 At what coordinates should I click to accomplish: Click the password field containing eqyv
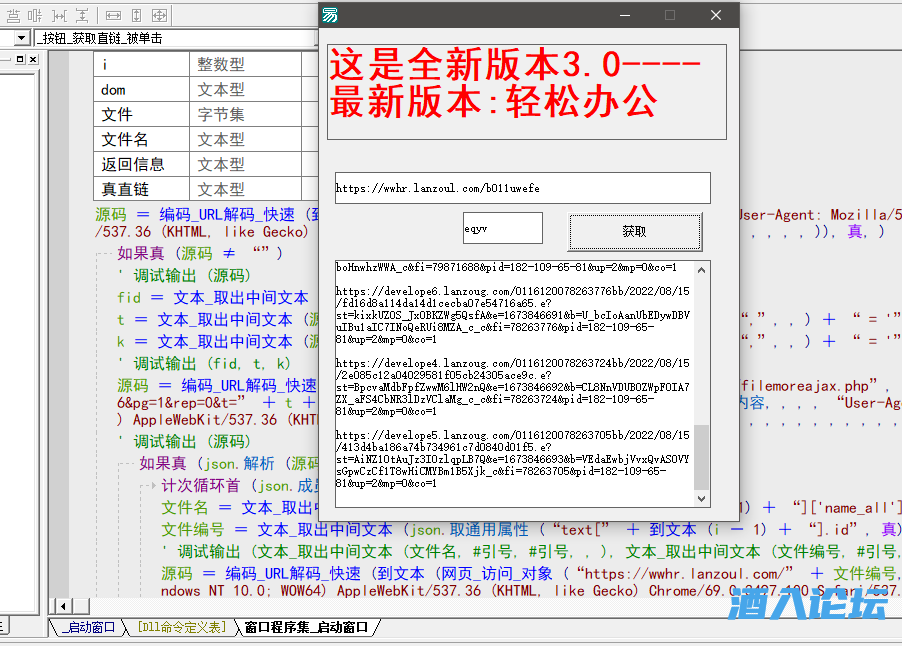[502, 228]
